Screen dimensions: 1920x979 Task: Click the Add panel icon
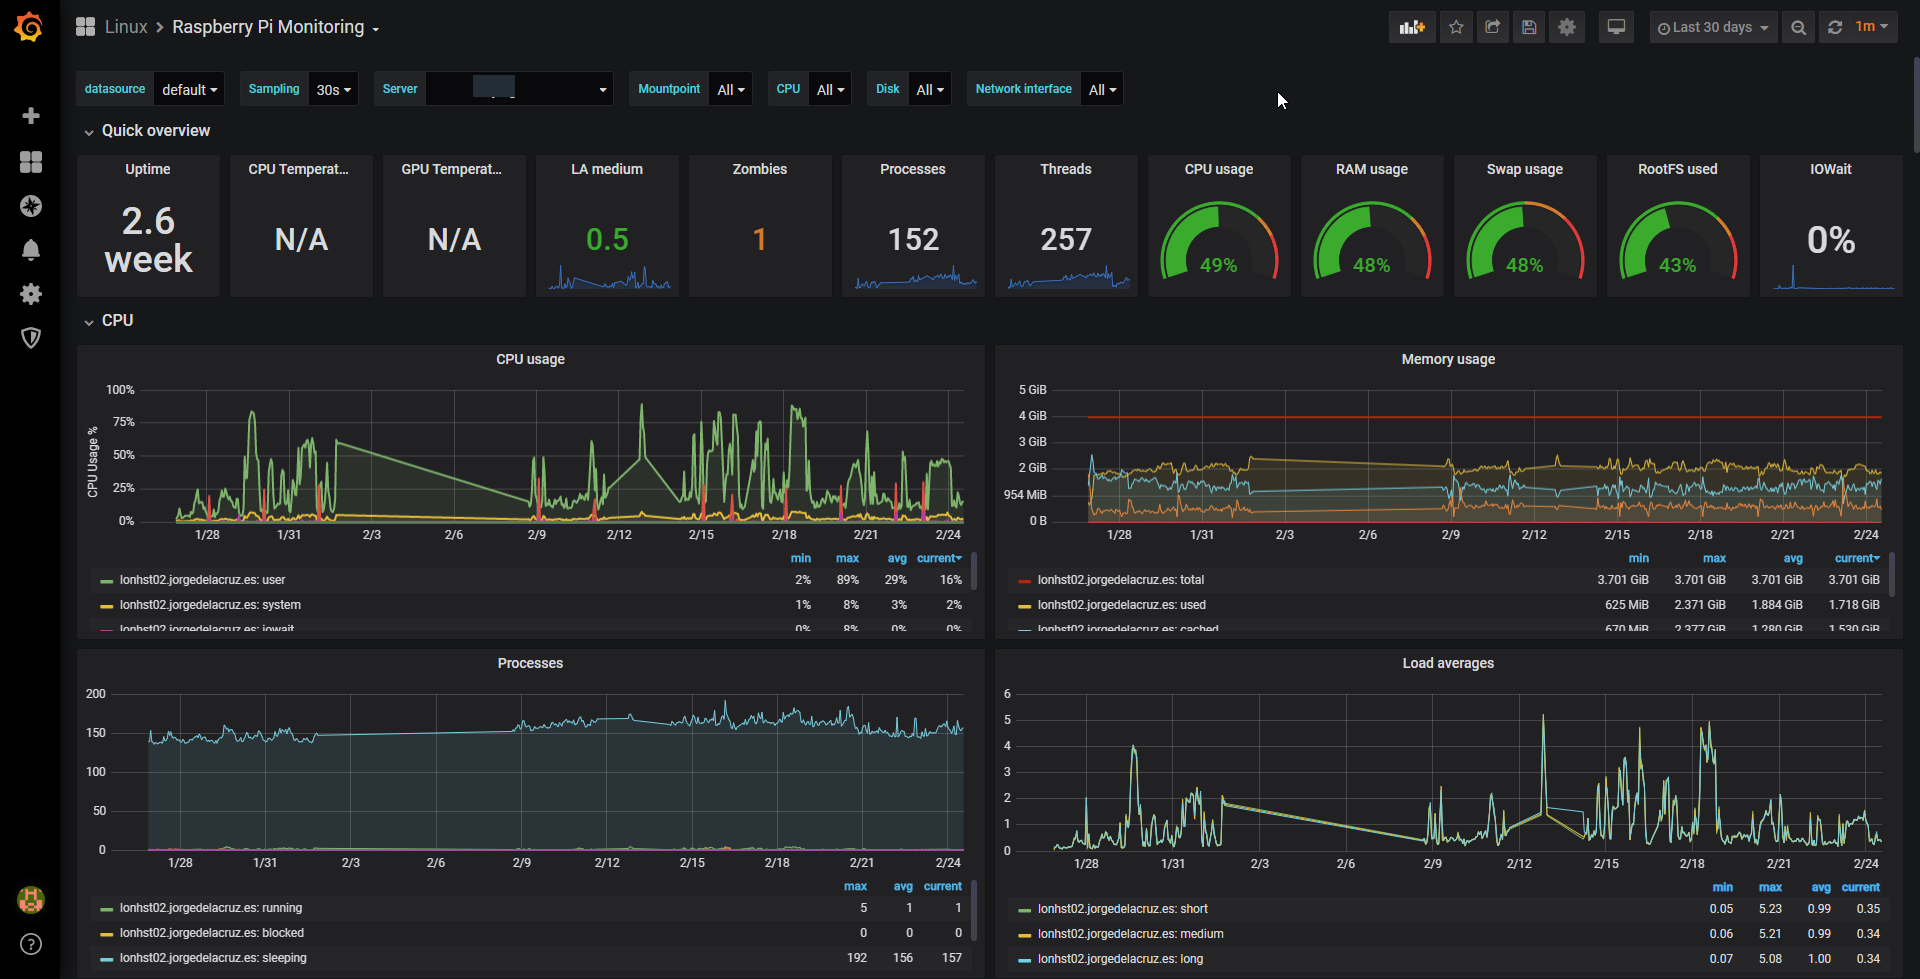click(x=1412, y=27)
